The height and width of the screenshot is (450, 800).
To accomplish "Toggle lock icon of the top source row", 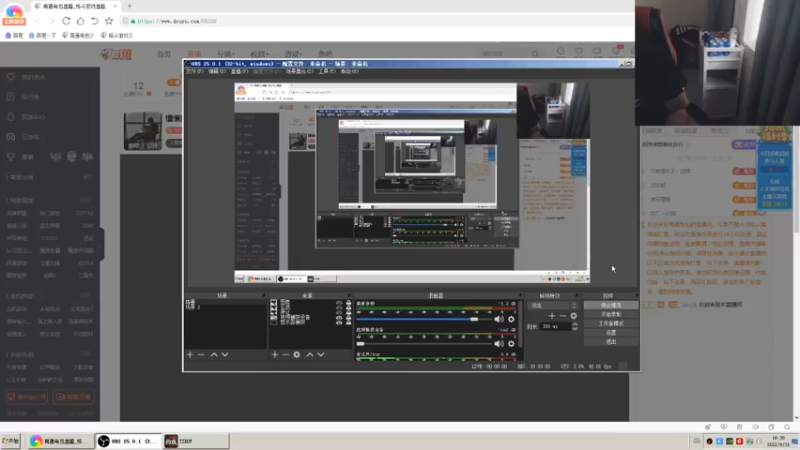I will pos(348,303).
